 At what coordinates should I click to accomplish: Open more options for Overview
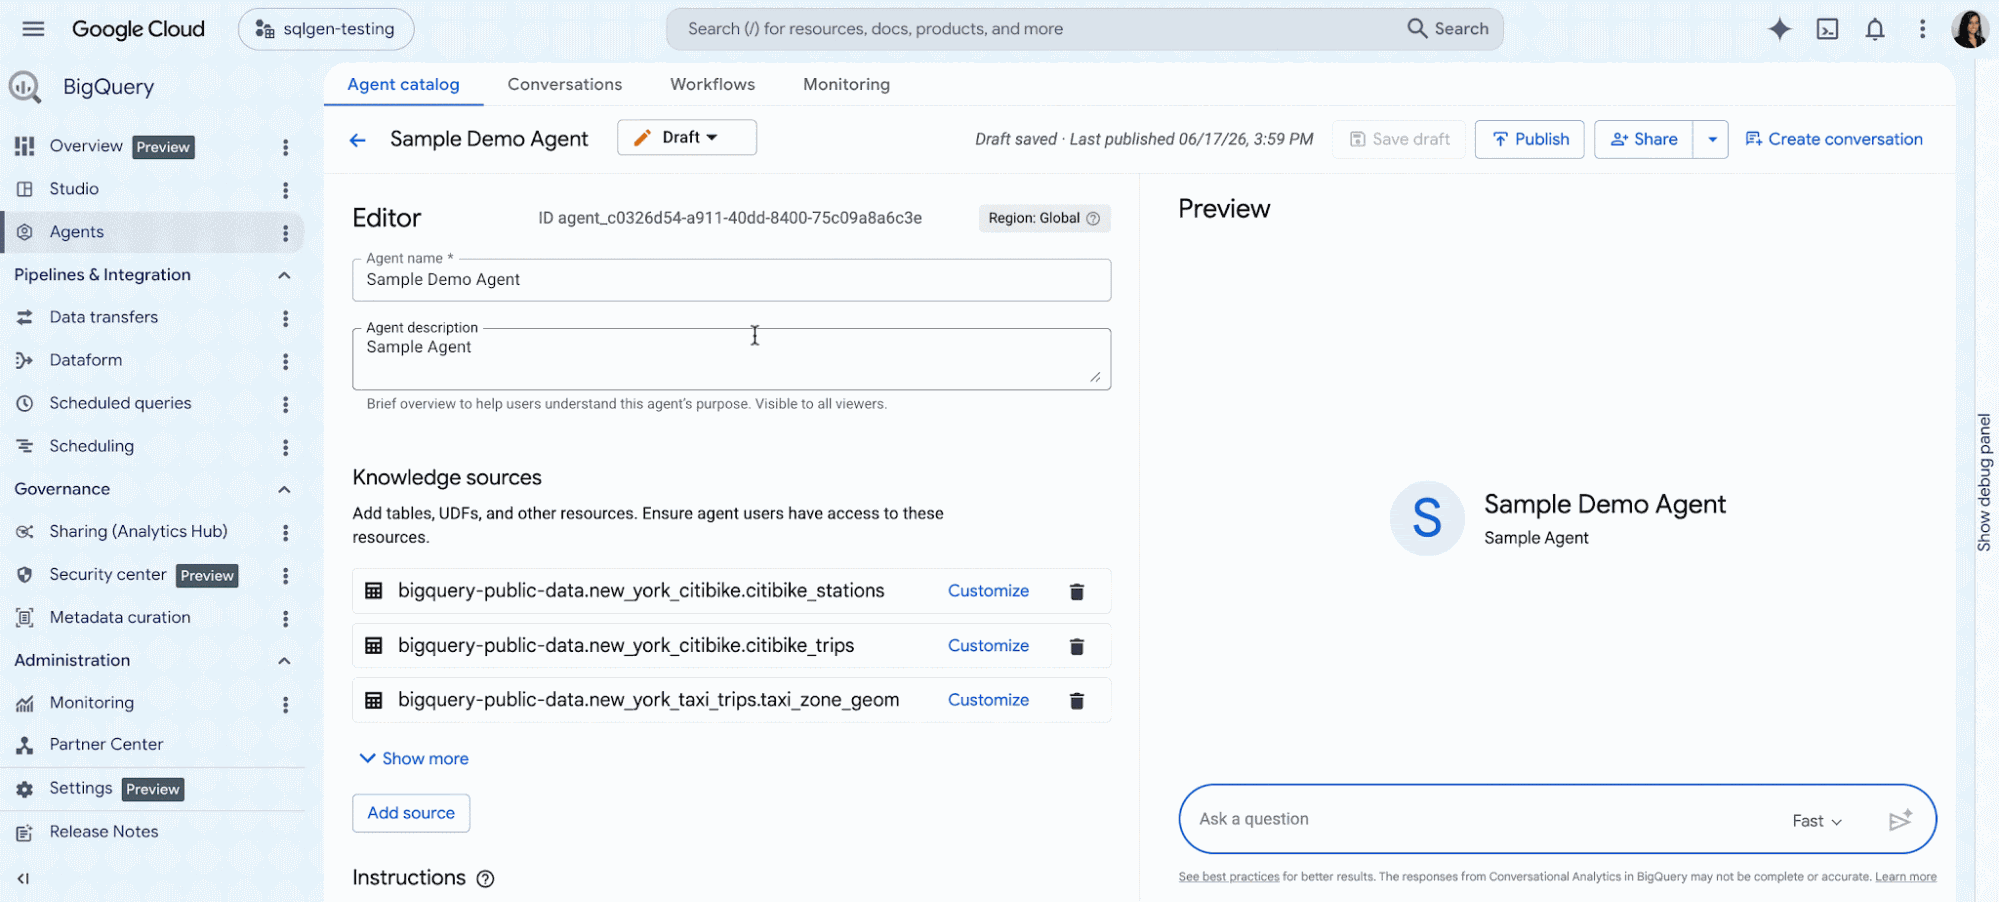click(x=285, y=147)
